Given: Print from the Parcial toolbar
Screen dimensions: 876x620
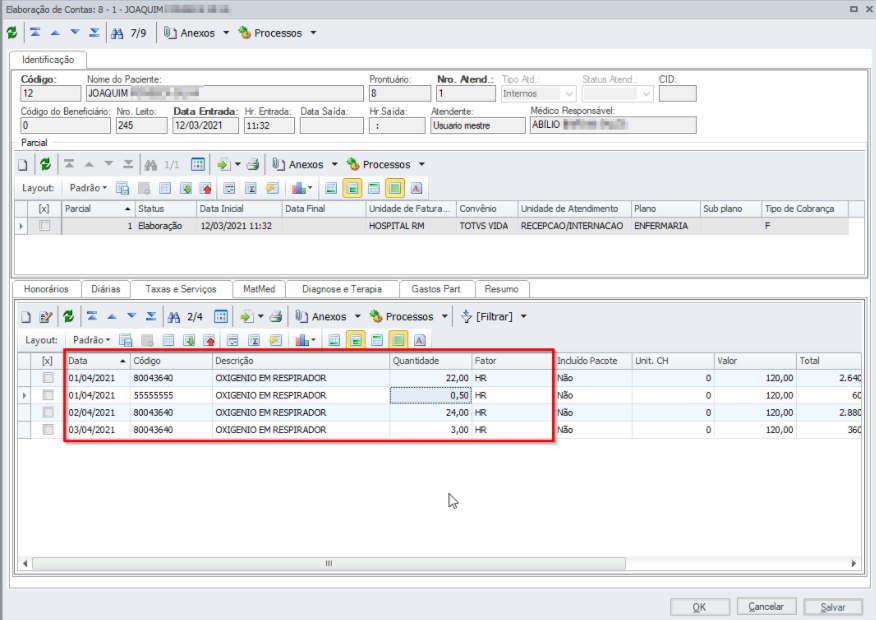Looking at the screenshot, I should [x=253, y=164].
